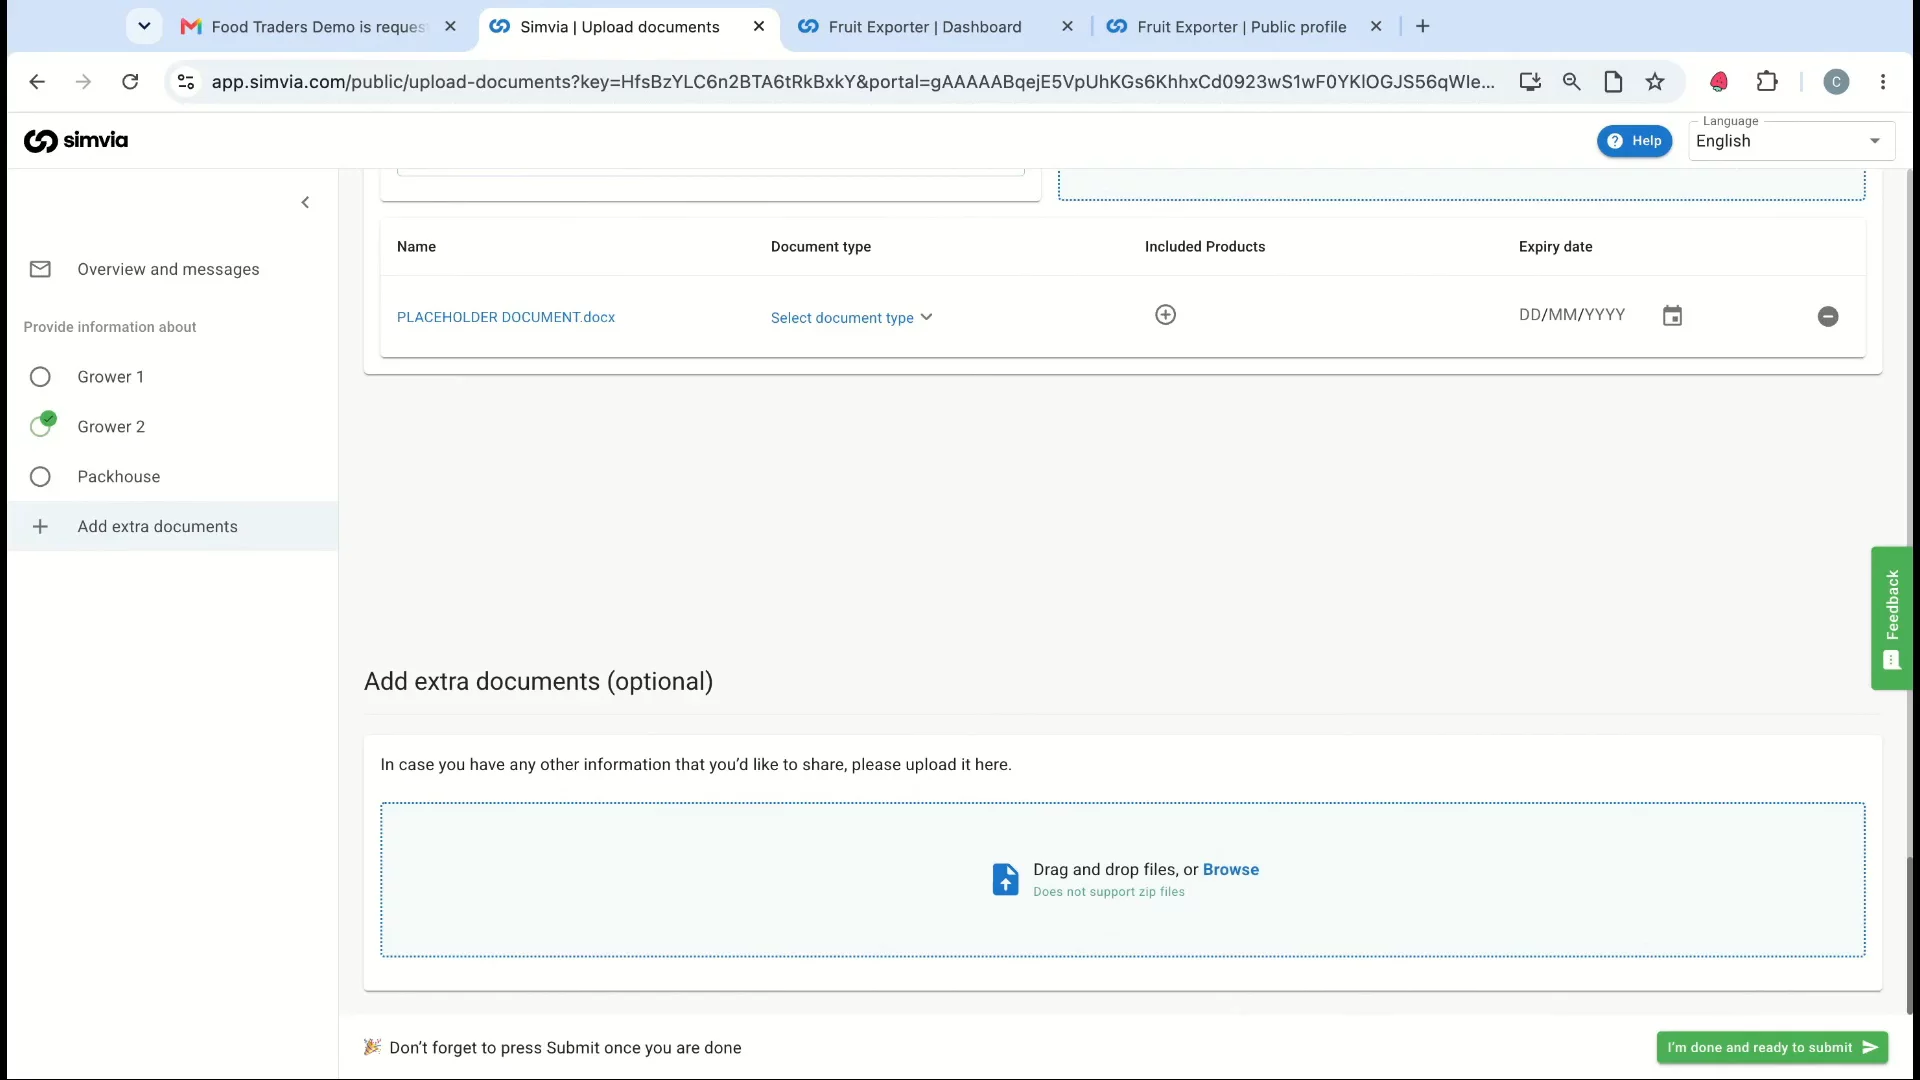Close the Fruit Exporter Dashboard tab
Viewport: 1920px width, 1080px height.
1067,27
